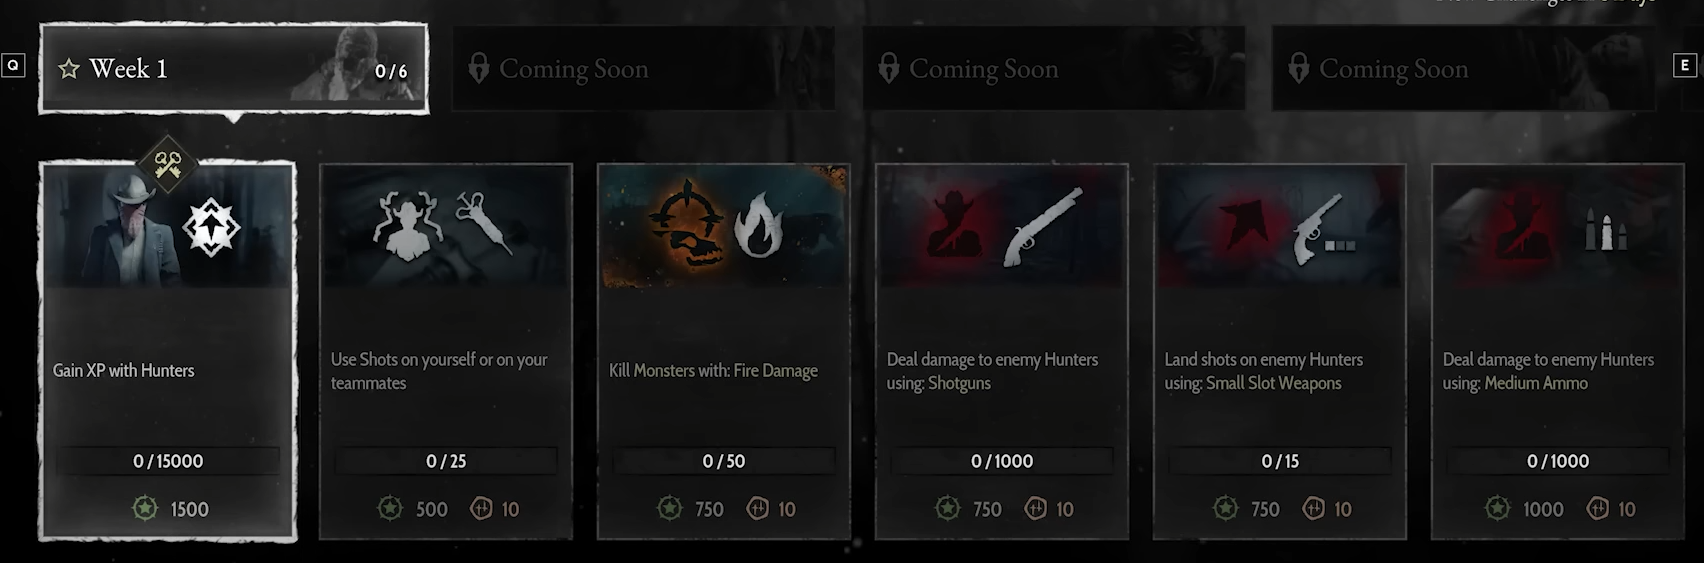Screen dimensions: 1704x563
Task: Click the medium ammo bullets icon
Action: pos(1606,230)
